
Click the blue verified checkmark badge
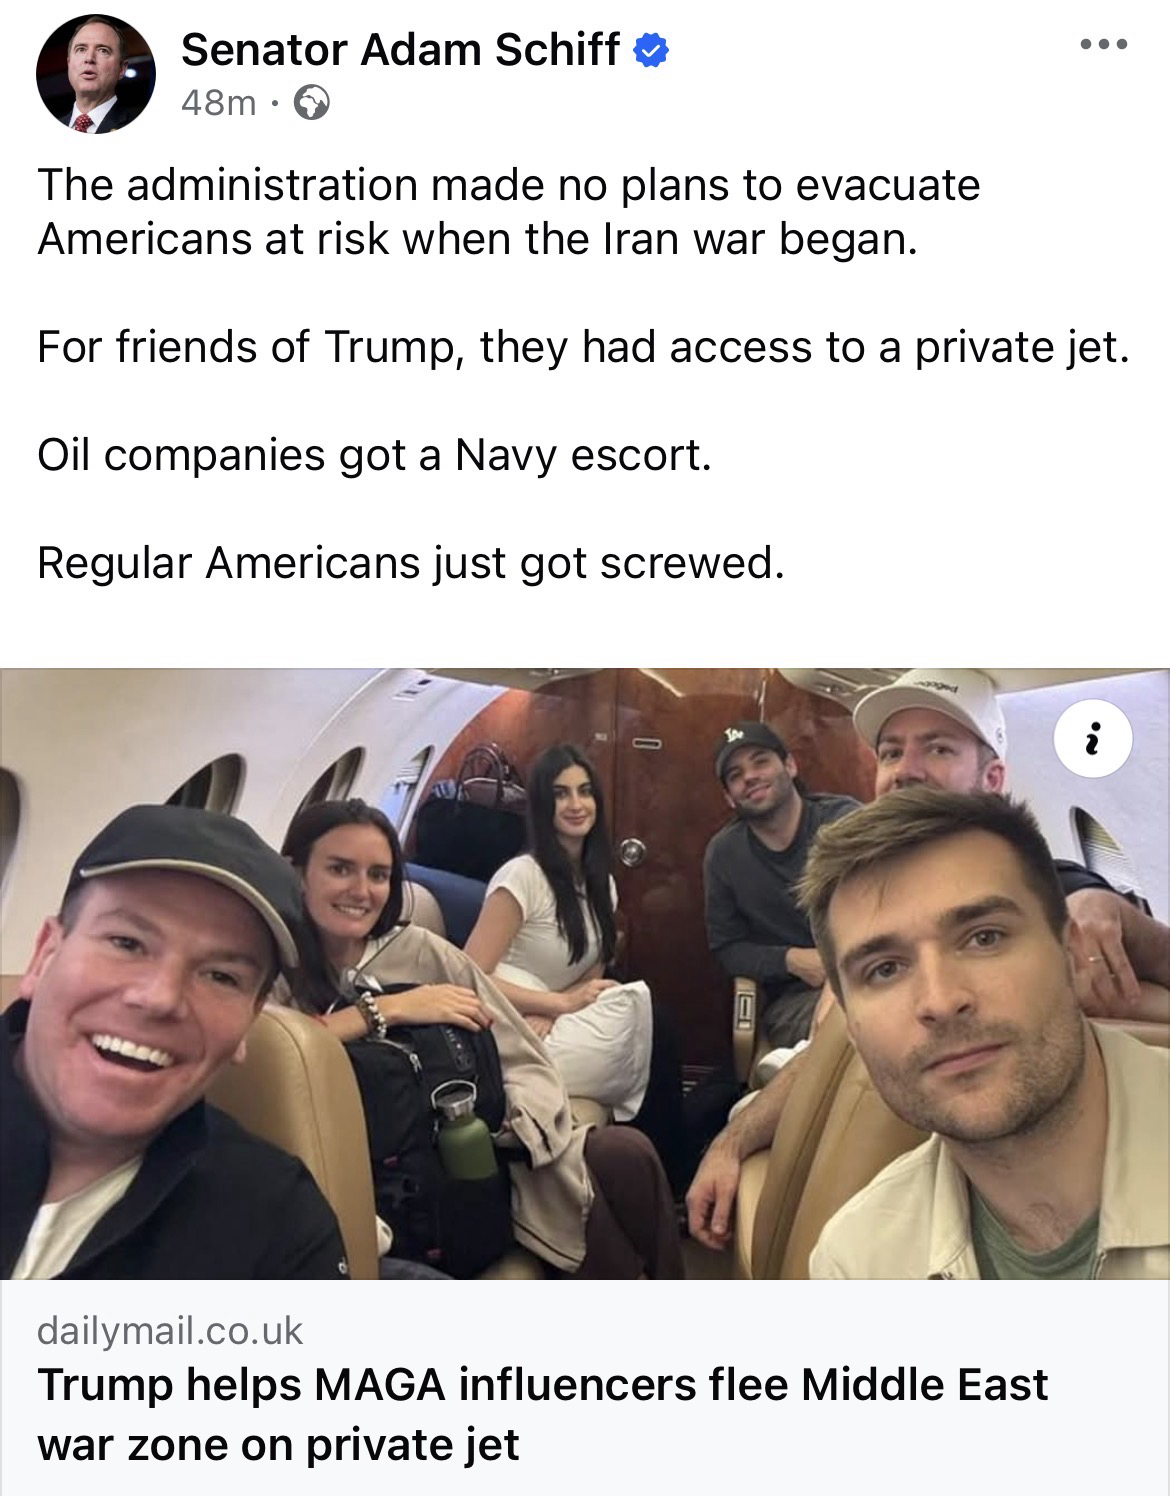(651, 50)
